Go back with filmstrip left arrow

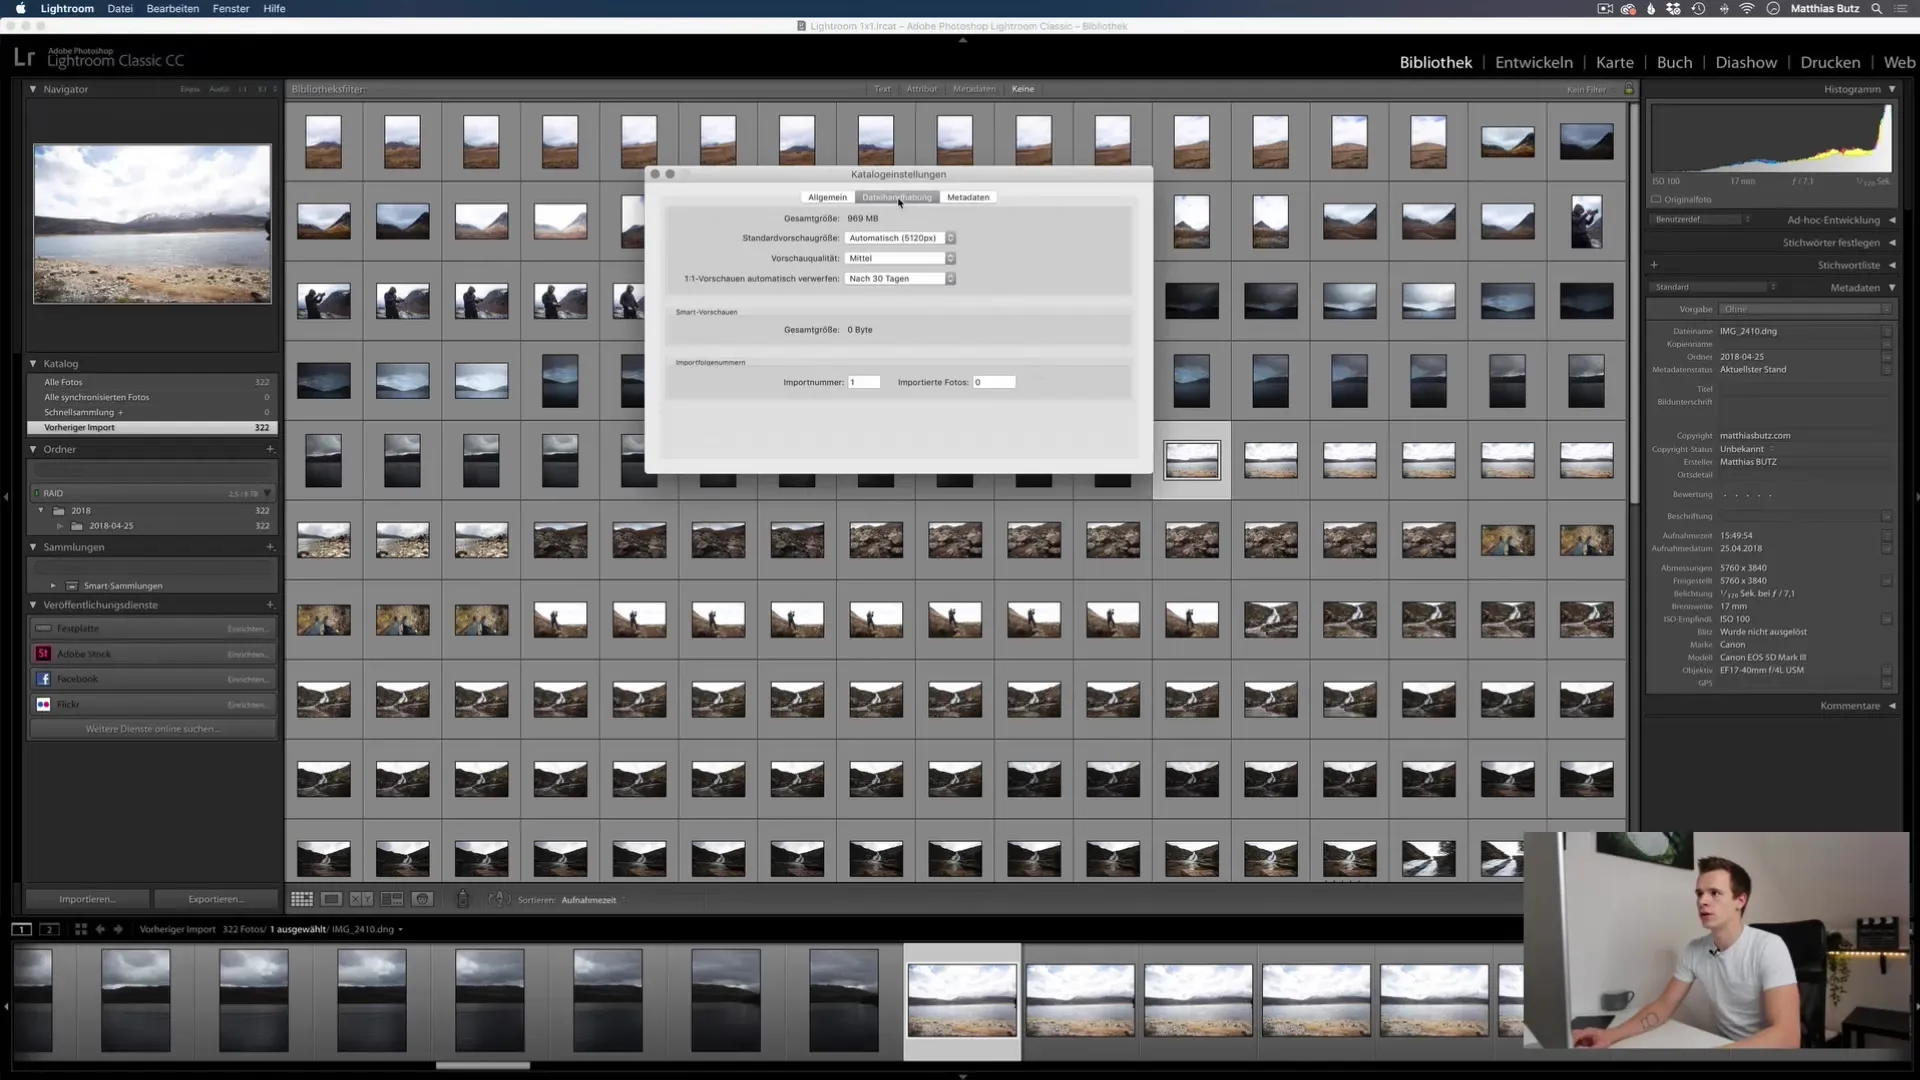point(100,929)
